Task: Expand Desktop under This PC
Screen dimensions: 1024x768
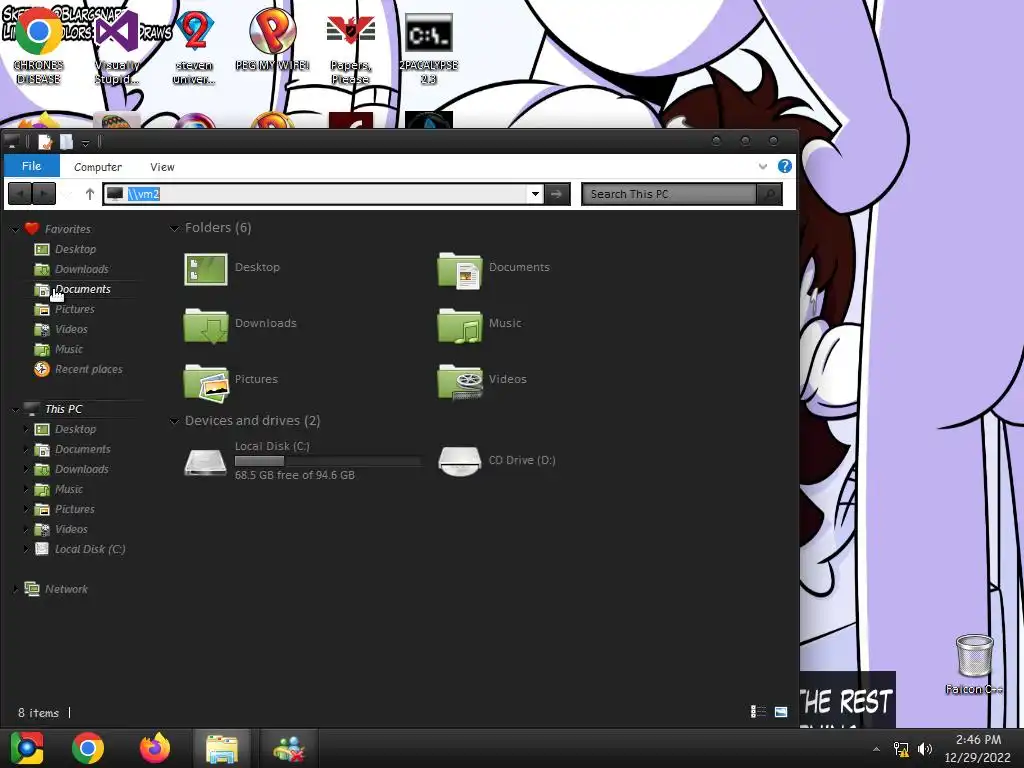Action: 25,429
